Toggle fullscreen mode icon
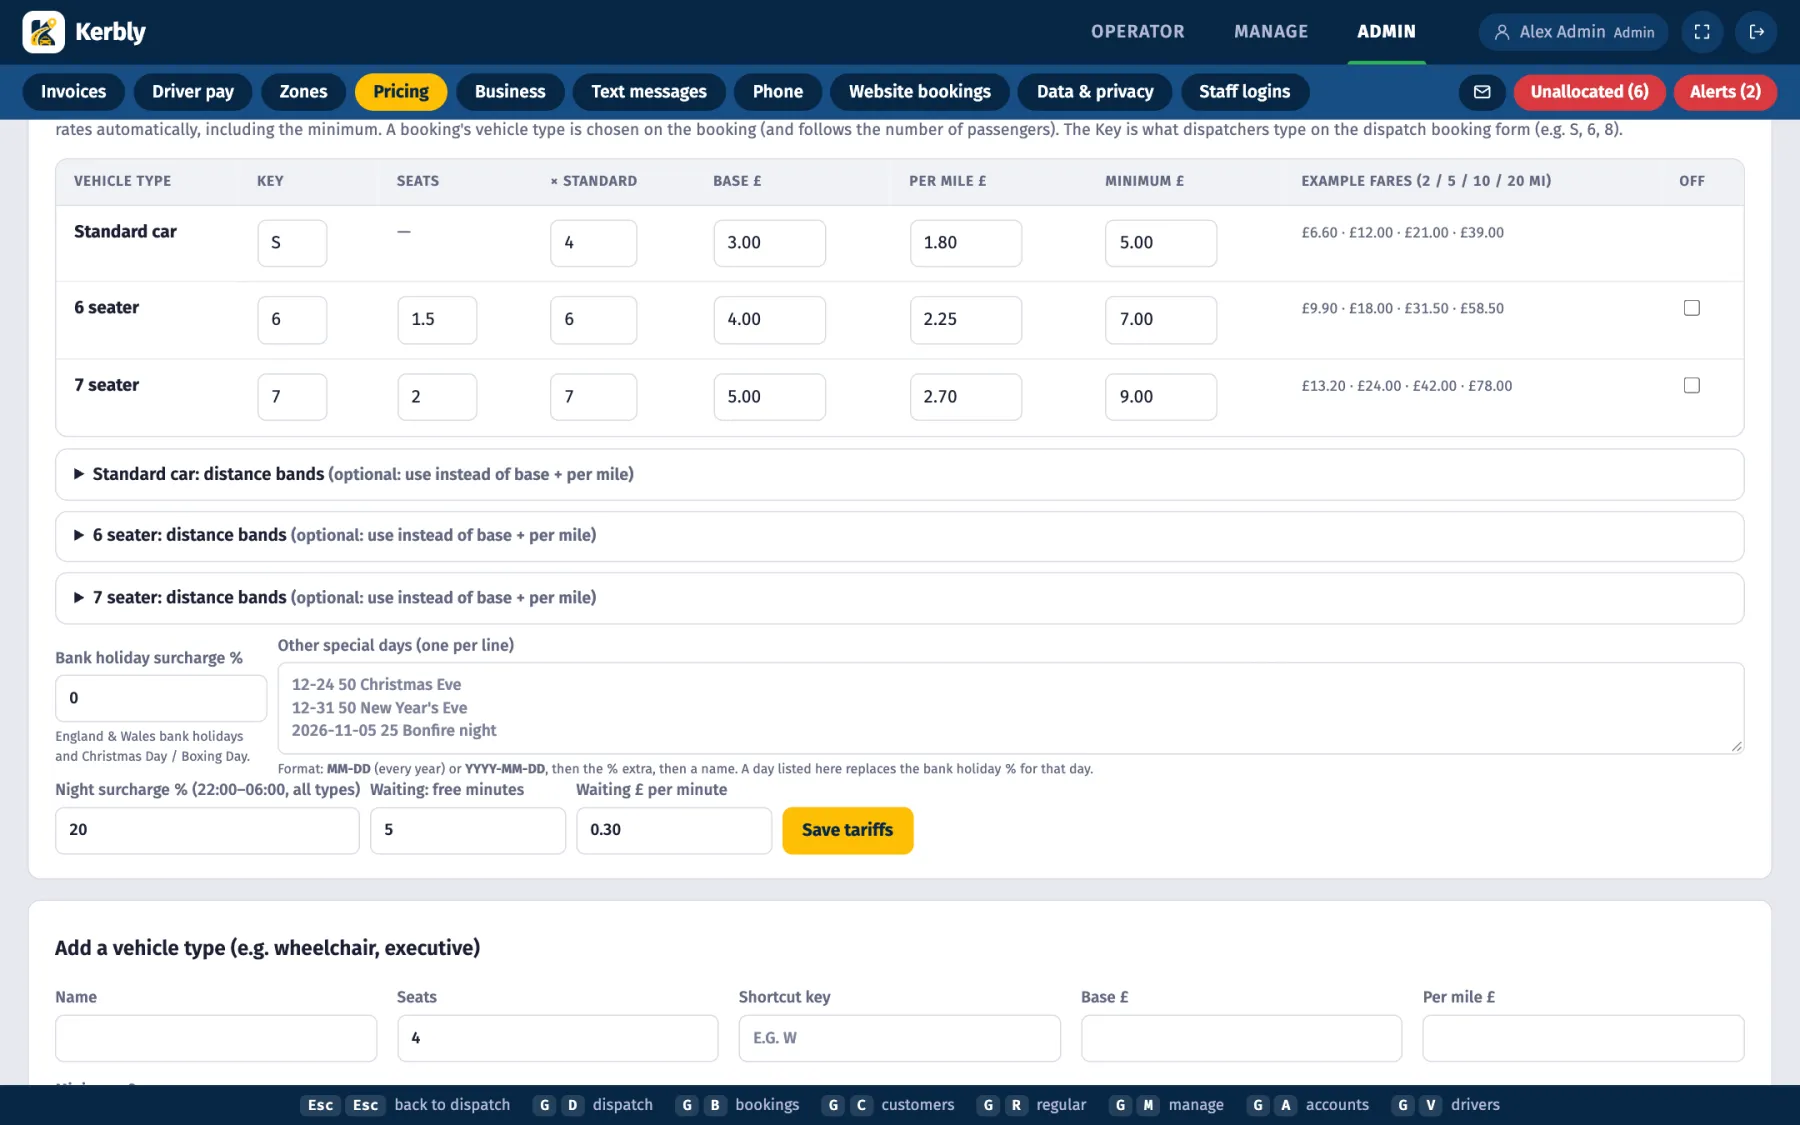 1702,32
